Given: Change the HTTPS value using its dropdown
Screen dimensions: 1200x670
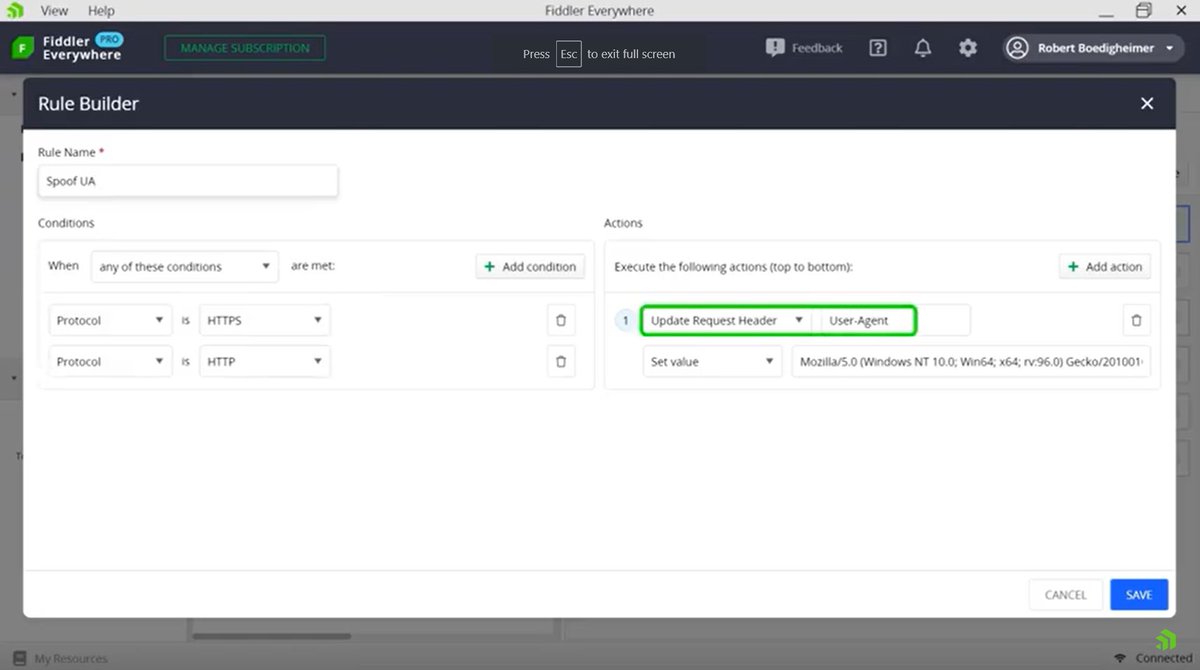Looking at the screenshot, I should pyautogui.click(x=264, y=319).
